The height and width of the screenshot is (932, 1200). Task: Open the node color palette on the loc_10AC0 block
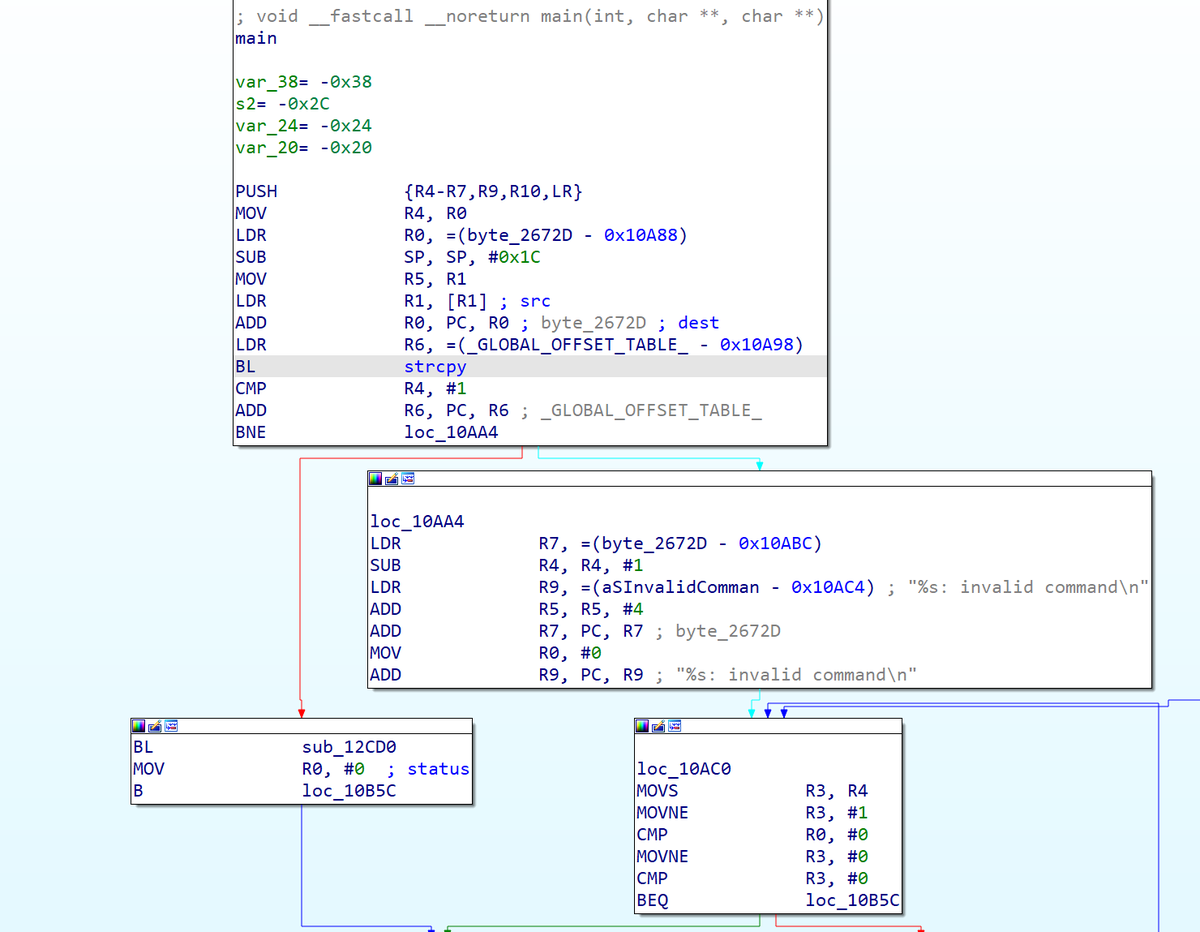pyautogui.click(x=642, y=726)
